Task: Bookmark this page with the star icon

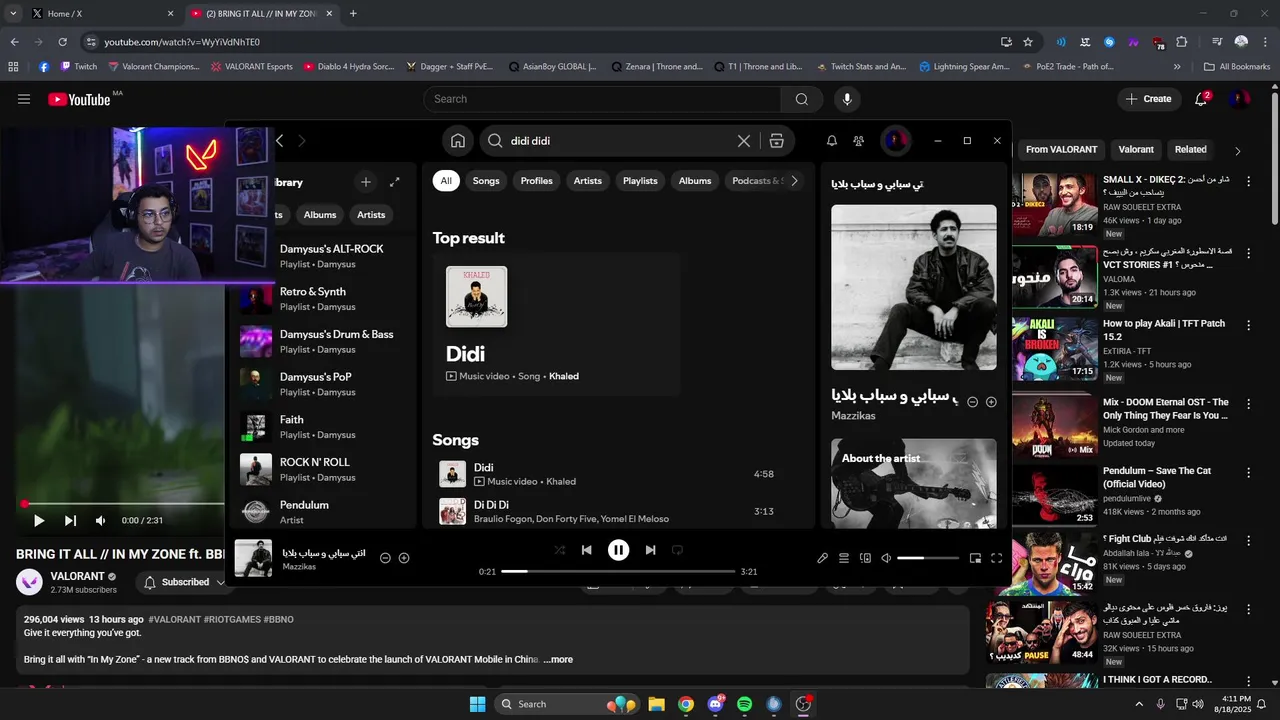Action: click(1028, 42)
